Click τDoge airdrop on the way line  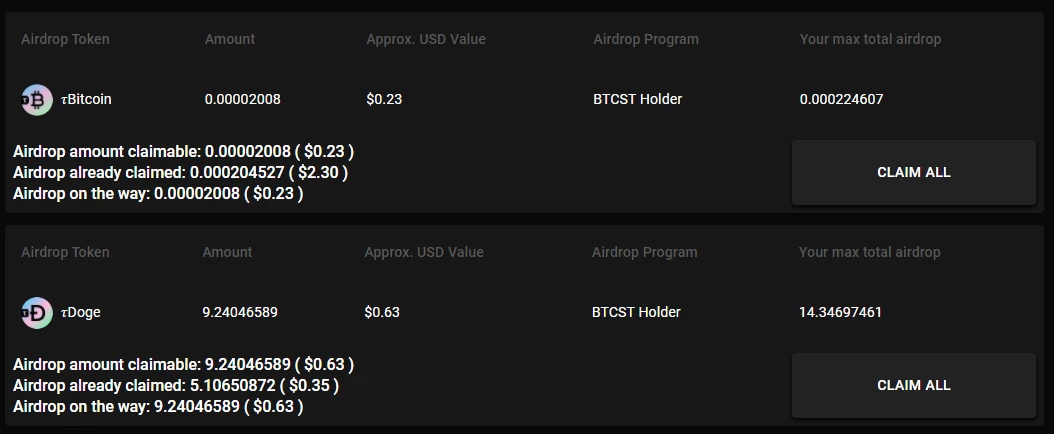[x=158, y=406]
